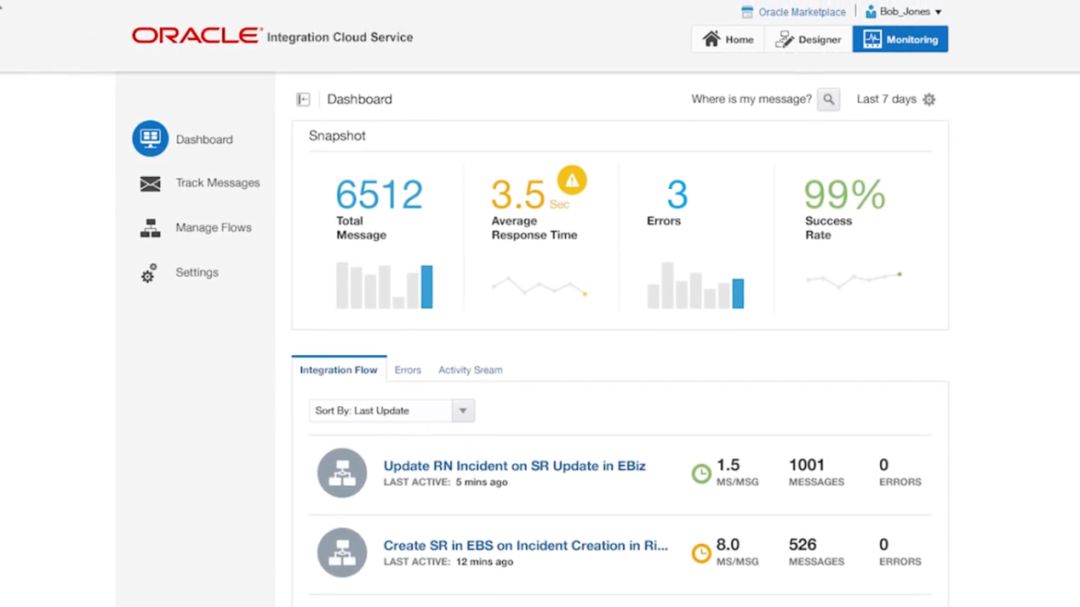Click the Bob_Jones user avatar icon
Viewport: 1080px width, 607px height.
coord(871,12)
